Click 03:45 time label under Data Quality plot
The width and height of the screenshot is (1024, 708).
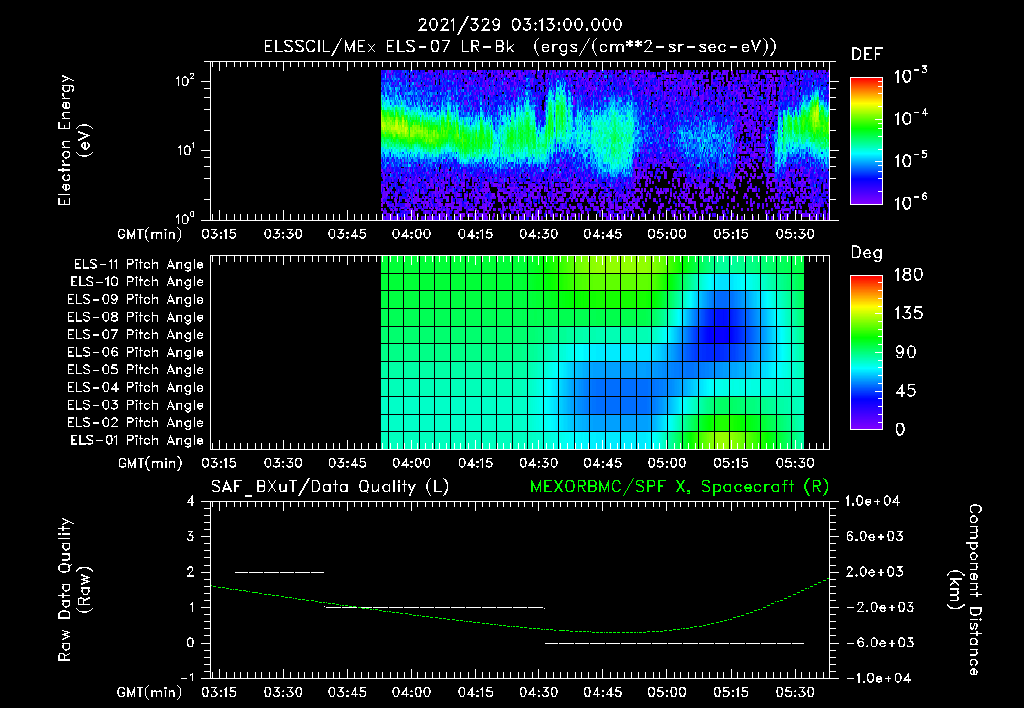pyautogui.click(x=347, y=692)
